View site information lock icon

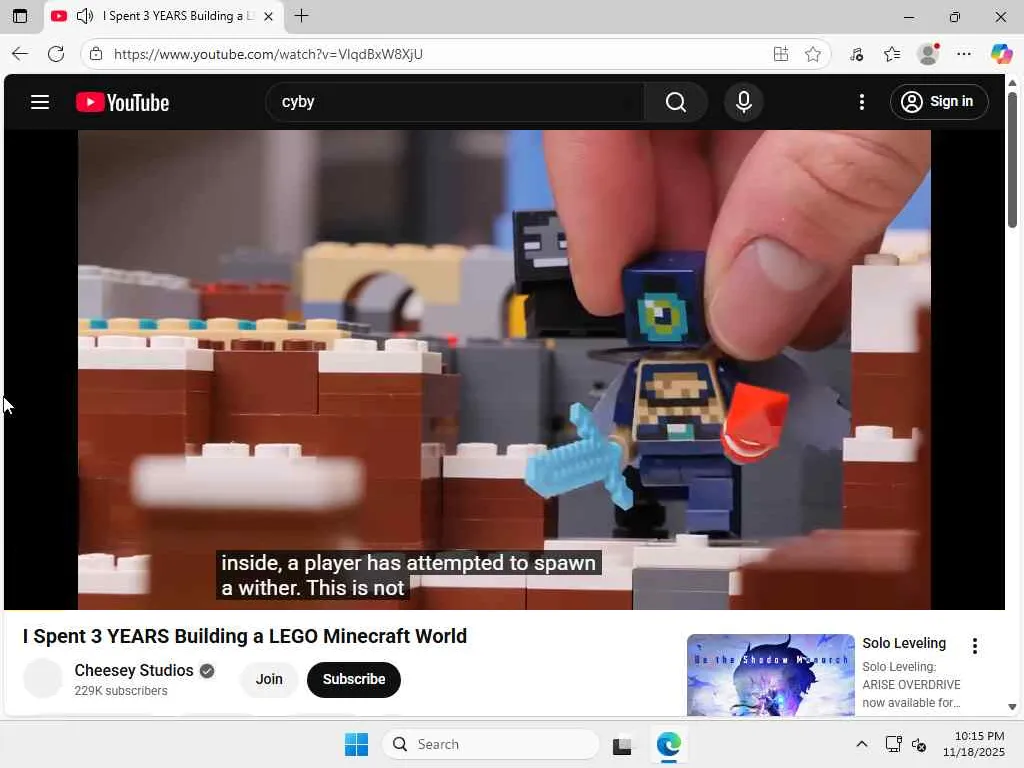[96, 54]
